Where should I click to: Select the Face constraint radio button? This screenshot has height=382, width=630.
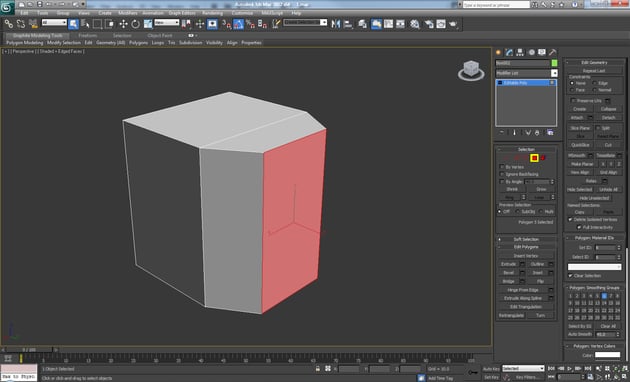point(572,90)
